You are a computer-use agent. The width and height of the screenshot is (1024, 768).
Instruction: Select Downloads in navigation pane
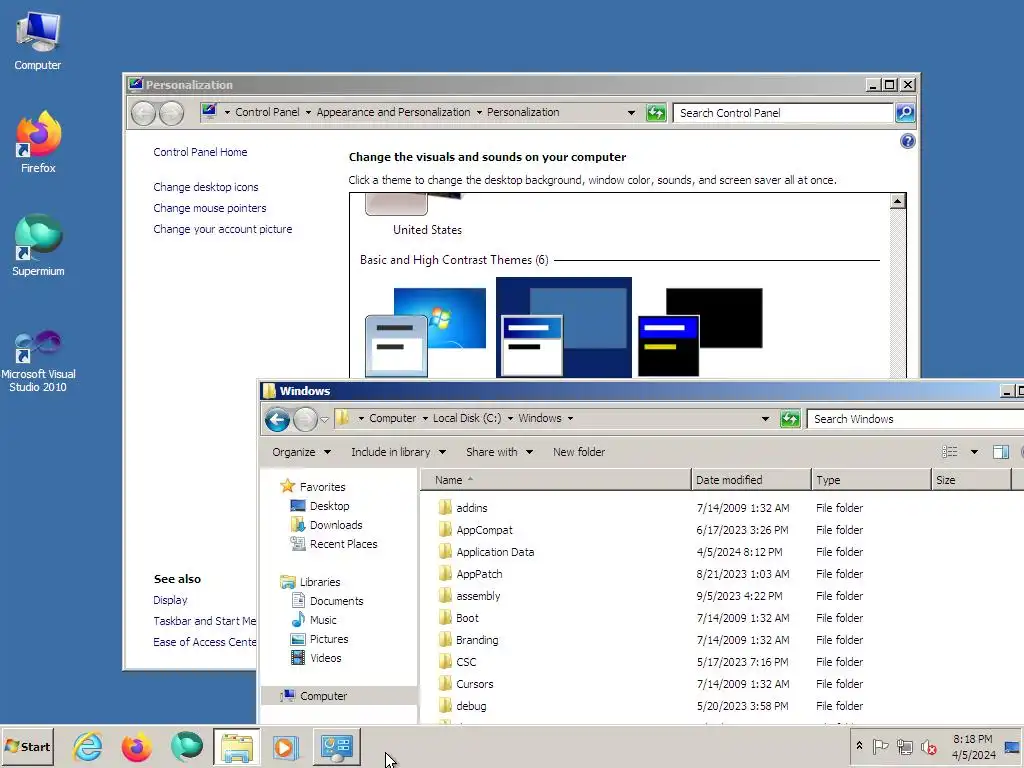(327, 524)
